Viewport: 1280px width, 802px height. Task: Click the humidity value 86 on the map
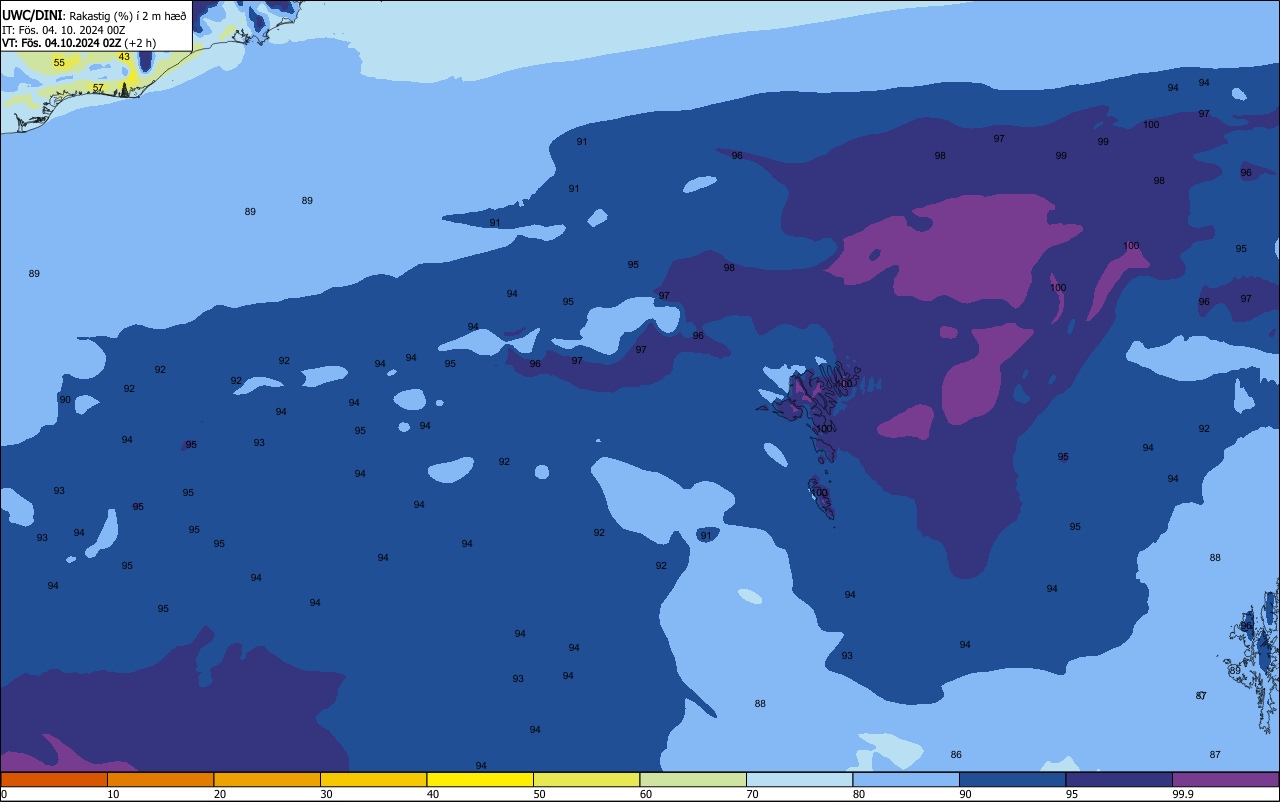pyautogui.click(x=956, y=754)
